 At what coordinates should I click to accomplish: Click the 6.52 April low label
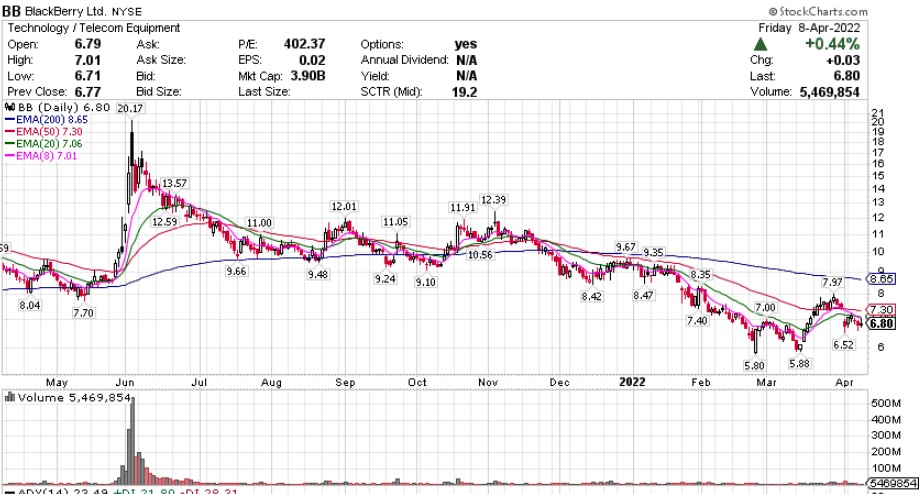[x=843, y=345]
